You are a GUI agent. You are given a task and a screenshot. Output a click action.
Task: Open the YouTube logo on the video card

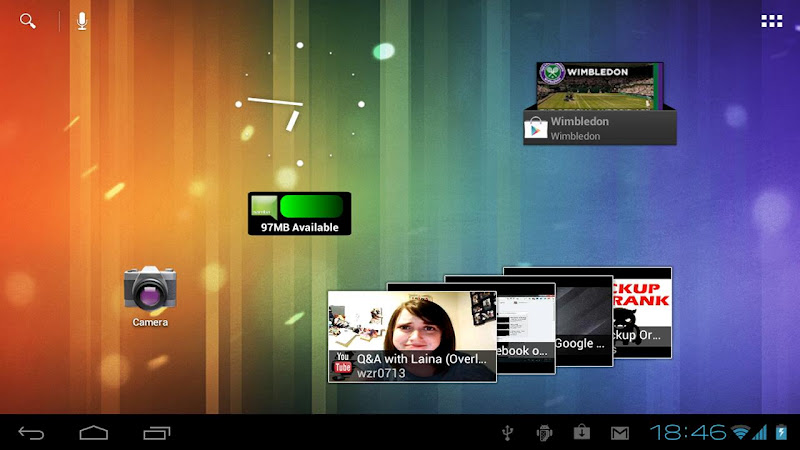point(342,364)
